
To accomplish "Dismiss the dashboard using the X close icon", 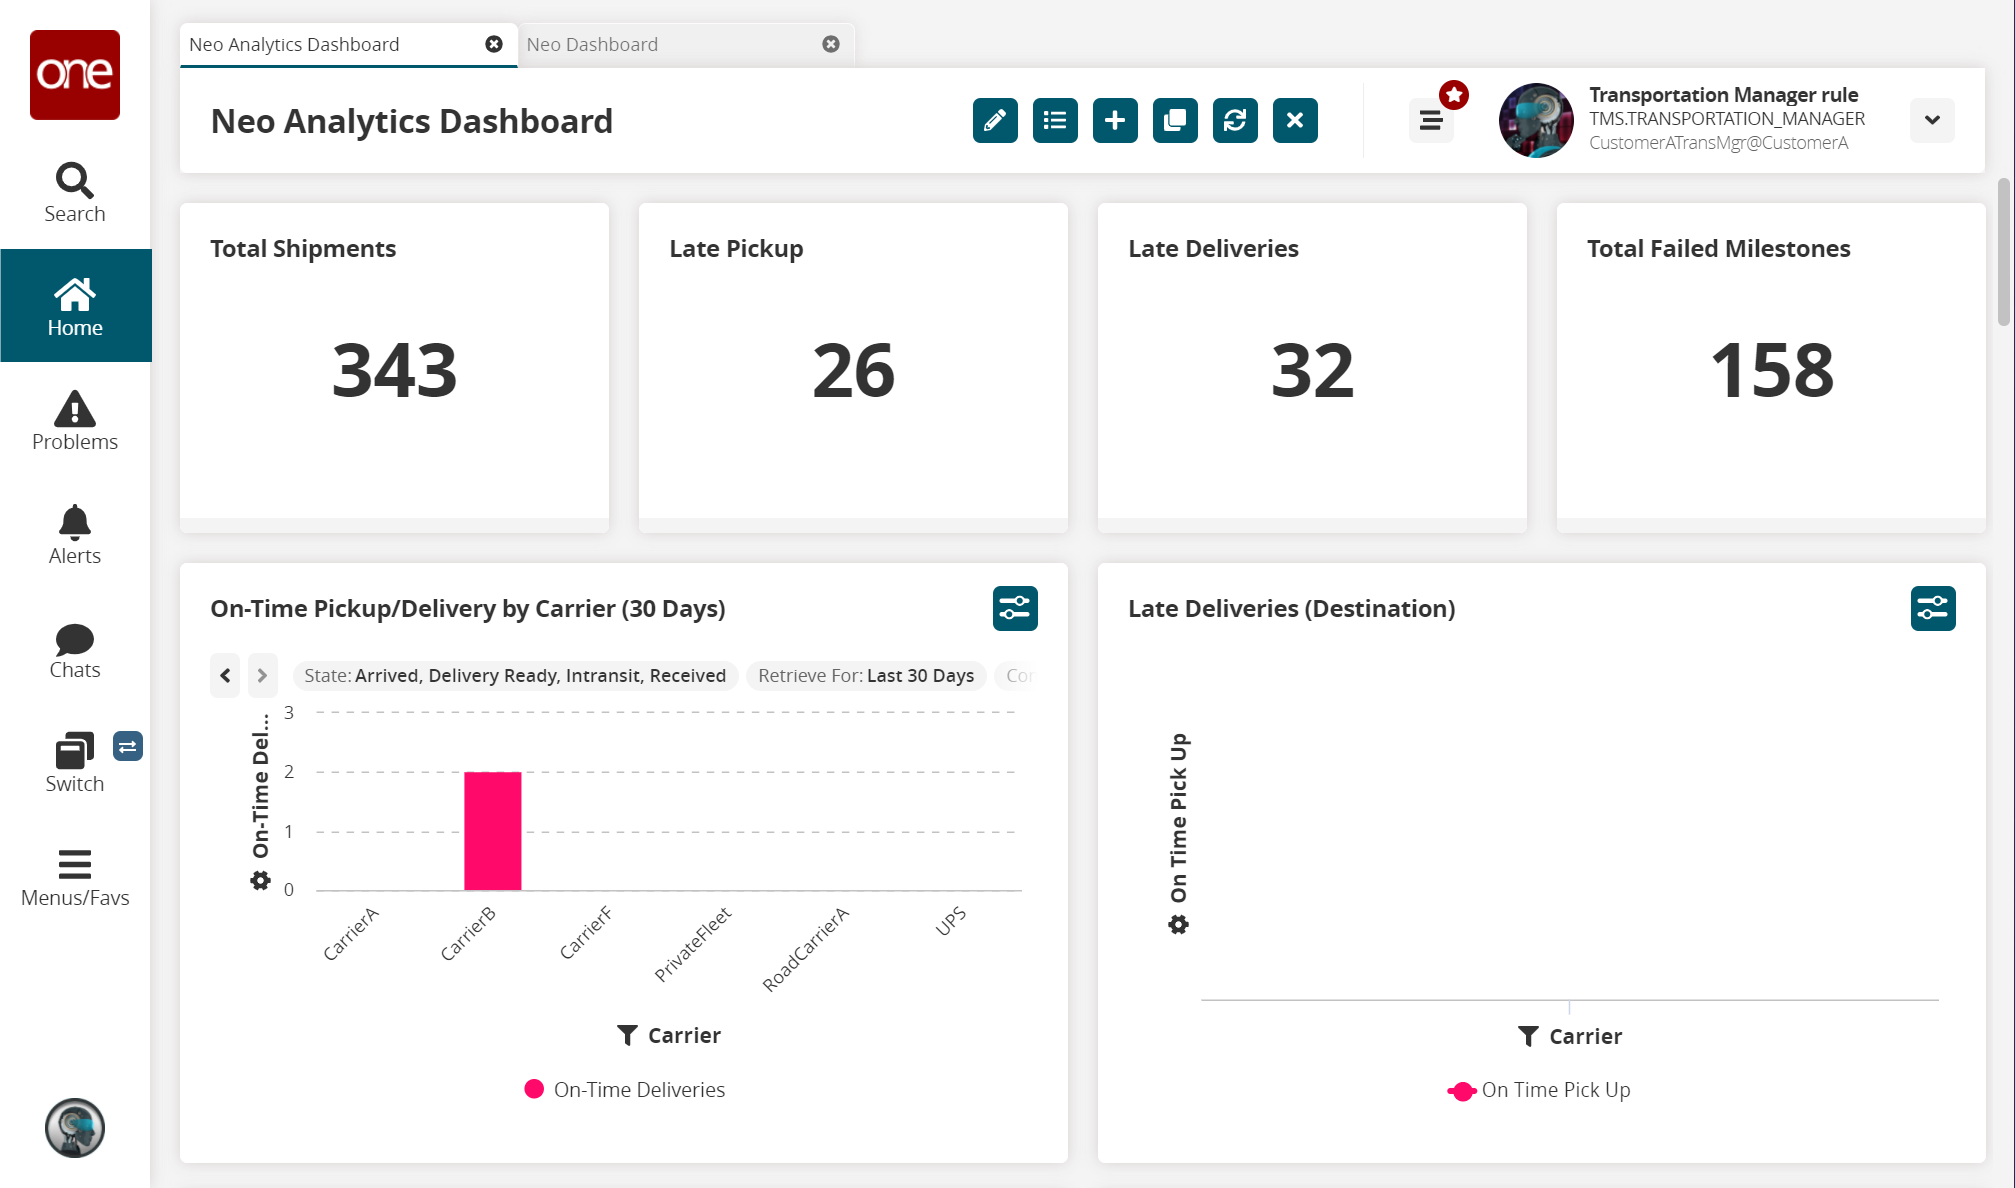I will 1295,120.
